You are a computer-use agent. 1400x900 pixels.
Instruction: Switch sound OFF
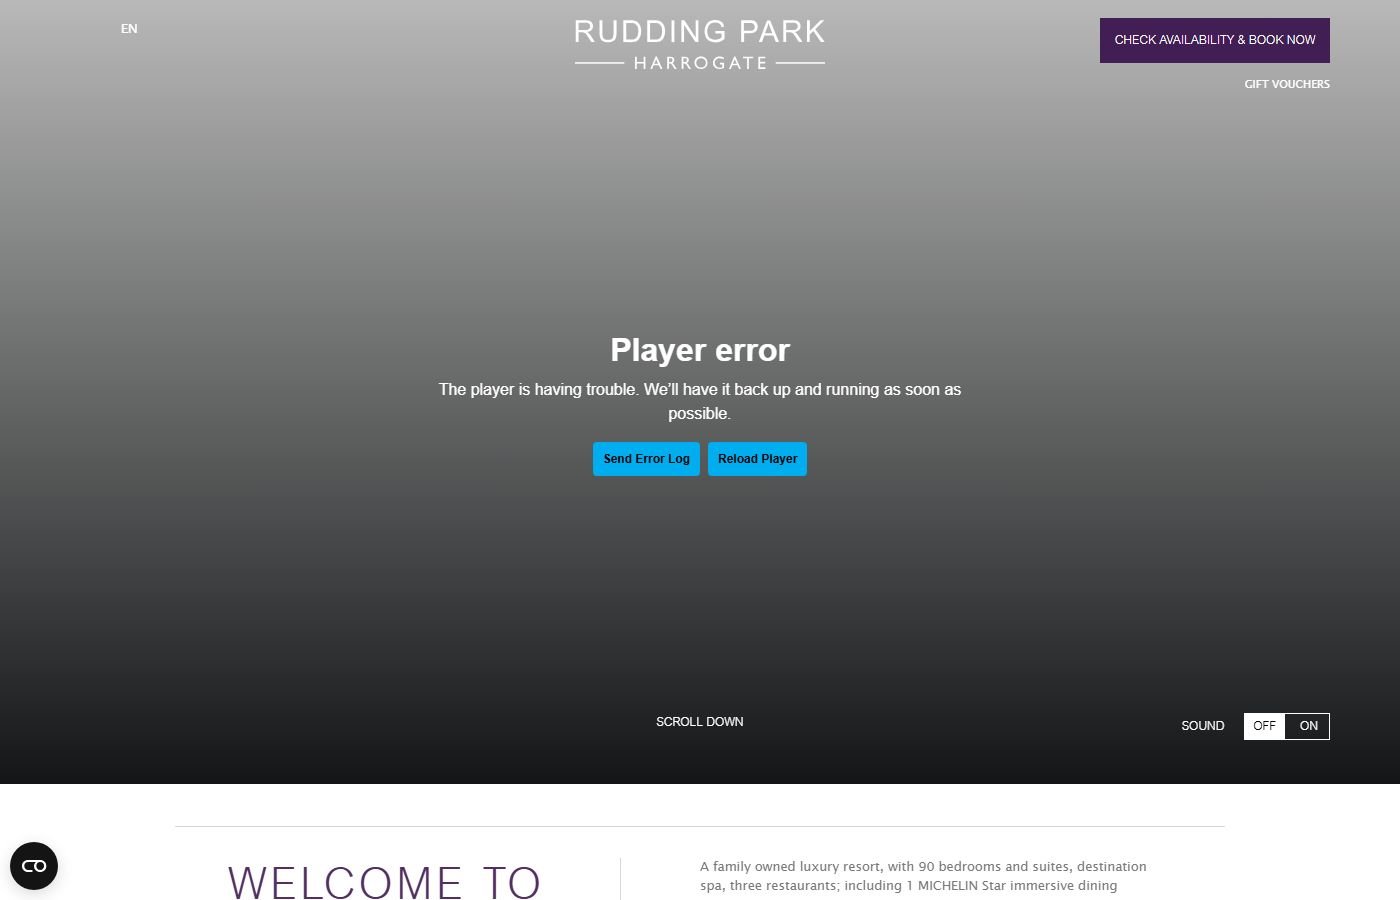[x=1264, y=726]
